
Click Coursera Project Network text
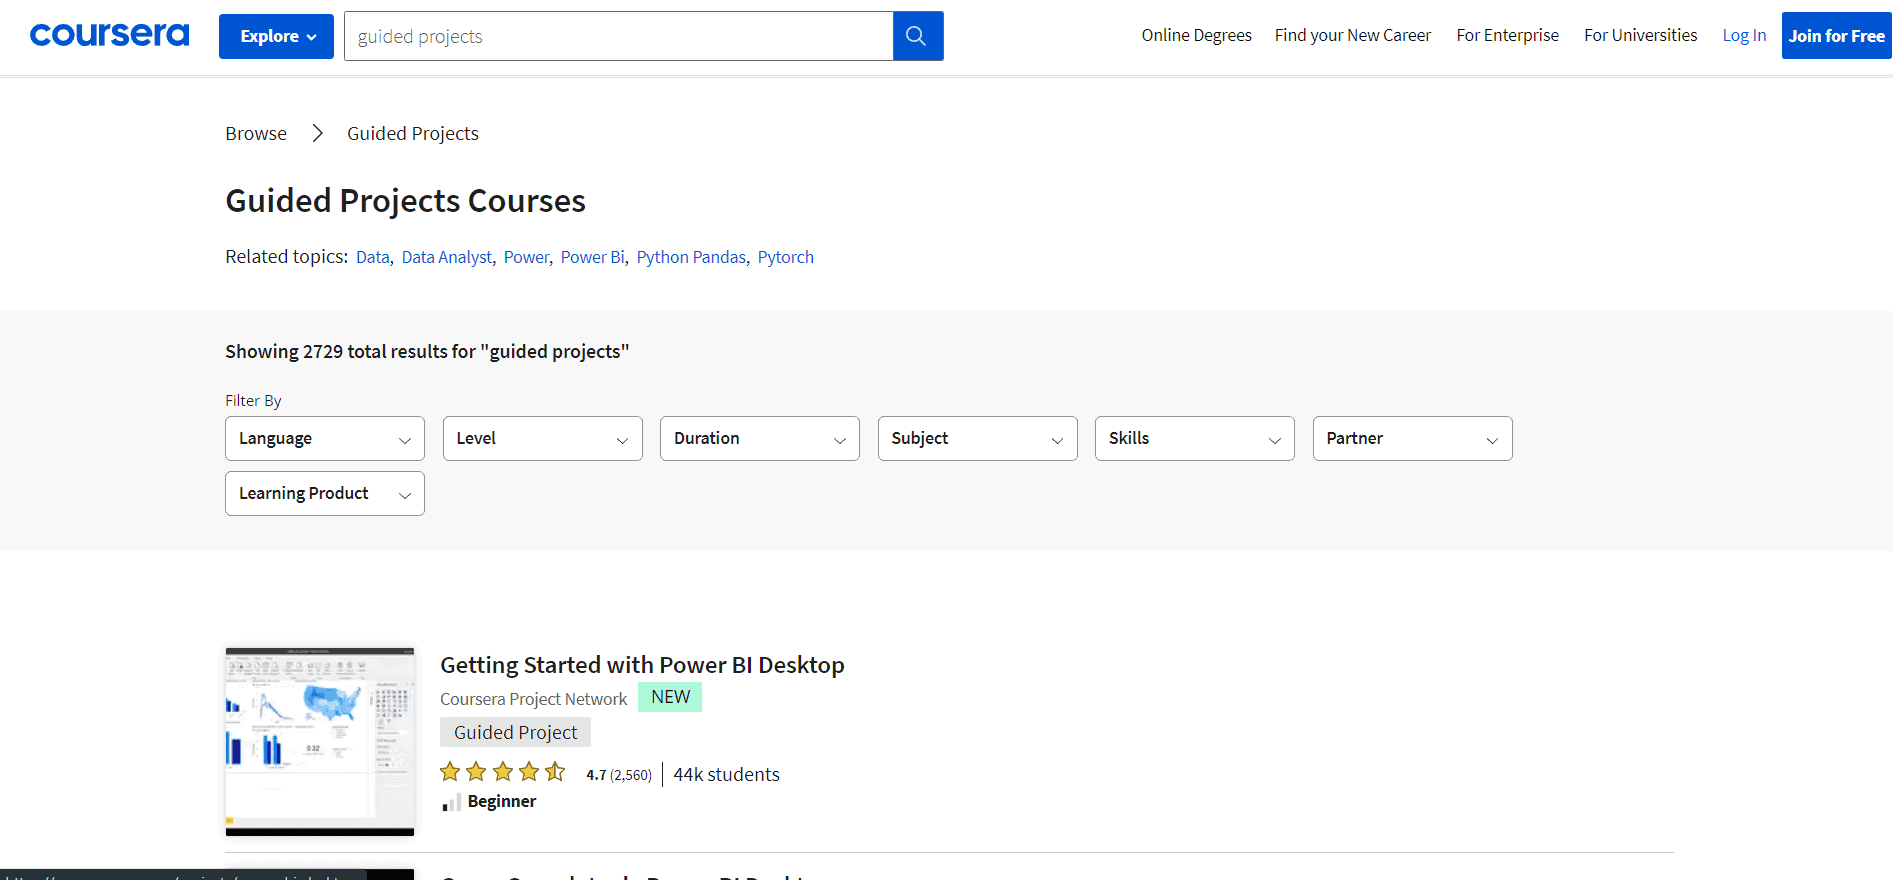(534, 699)
